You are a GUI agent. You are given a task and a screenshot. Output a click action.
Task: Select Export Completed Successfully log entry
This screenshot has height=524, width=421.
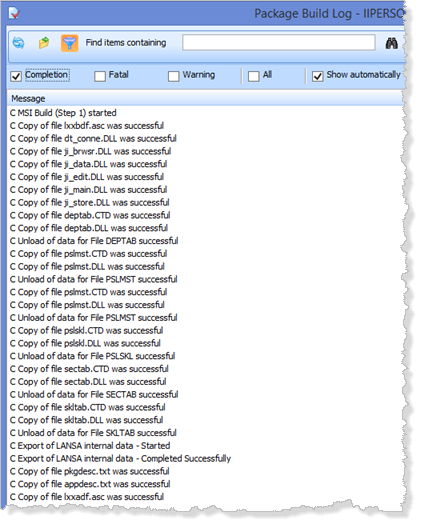coord(205,458)
